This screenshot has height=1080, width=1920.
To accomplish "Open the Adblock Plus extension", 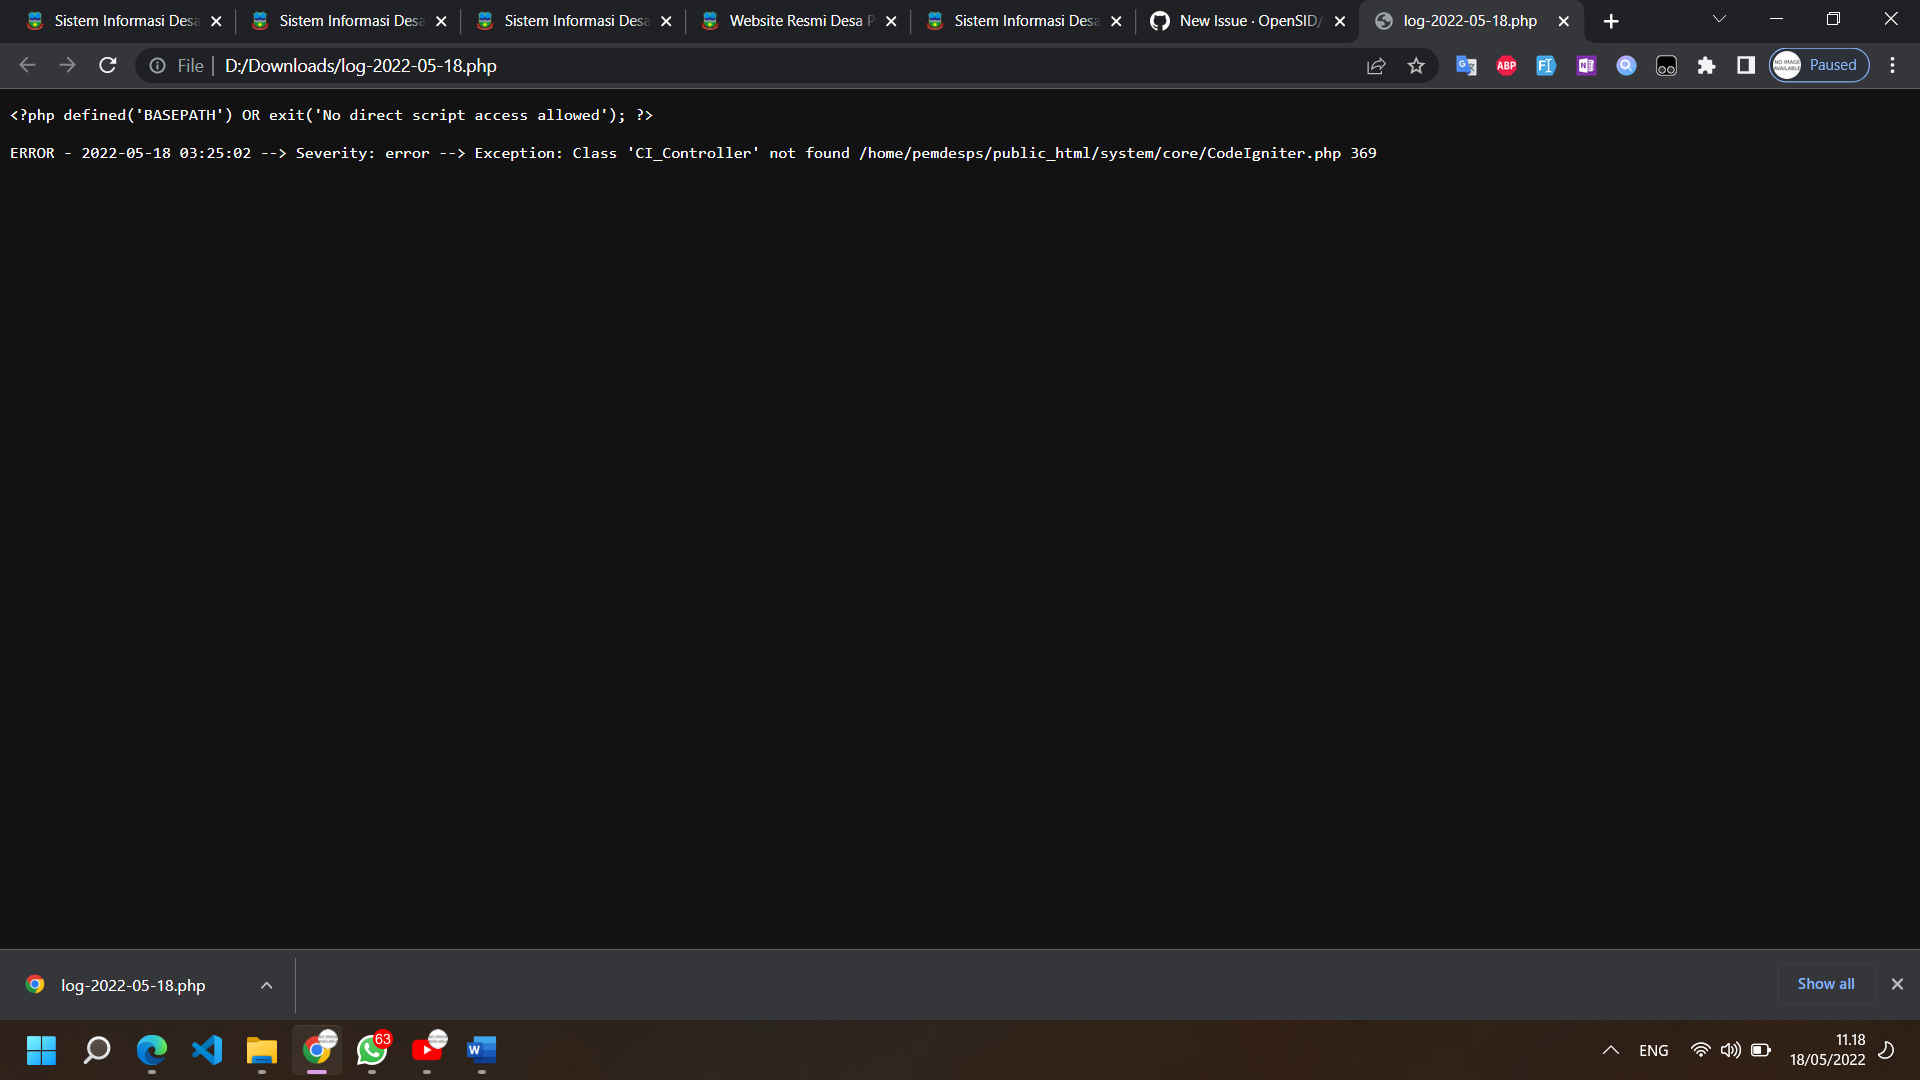I will click(x=1506, y=65).
